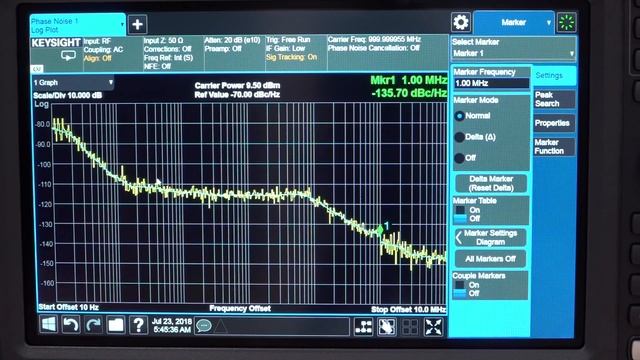The width and height of the screenshot is (640, 360).
Task: Open the multi-window layout icon
Action: (410, 327)
